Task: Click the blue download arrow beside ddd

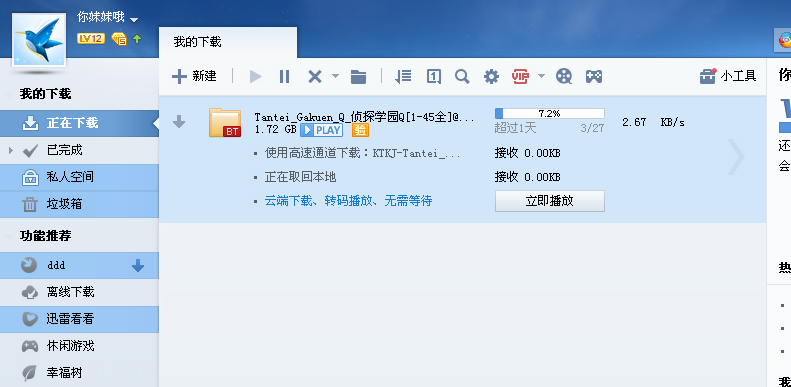Action: coord(138,265)
